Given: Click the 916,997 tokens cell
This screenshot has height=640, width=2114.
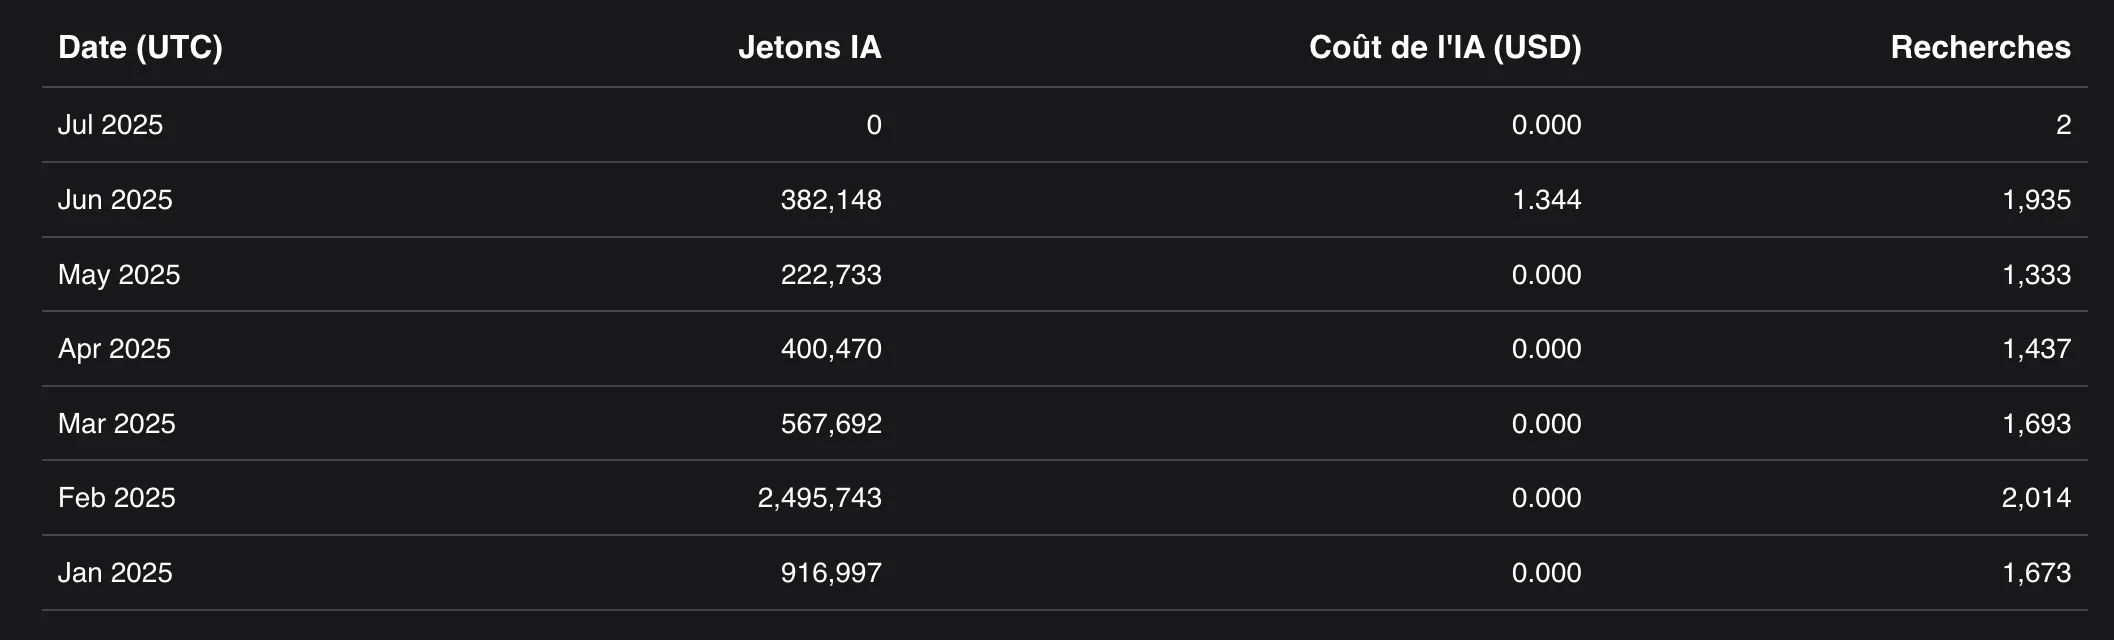Looking at the screenshot, I should (x=830, y=573).
